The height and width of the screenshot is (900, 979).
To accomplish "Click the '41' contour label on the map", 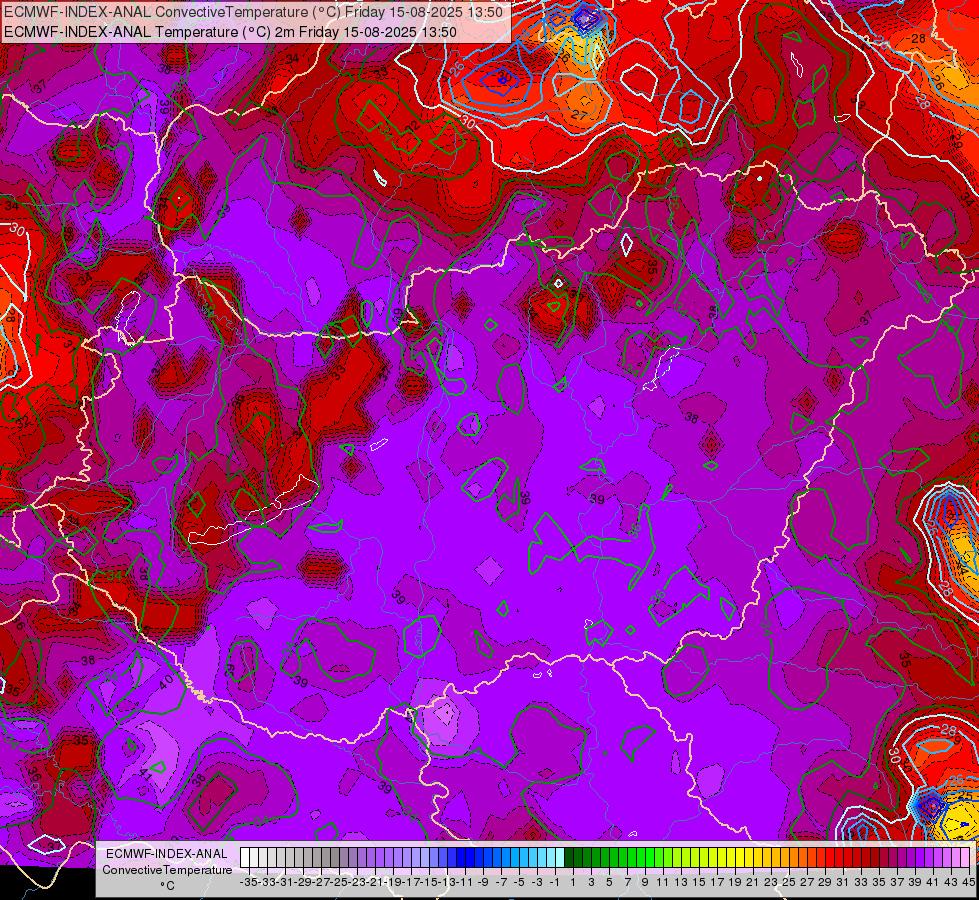I will click(145, 774).
